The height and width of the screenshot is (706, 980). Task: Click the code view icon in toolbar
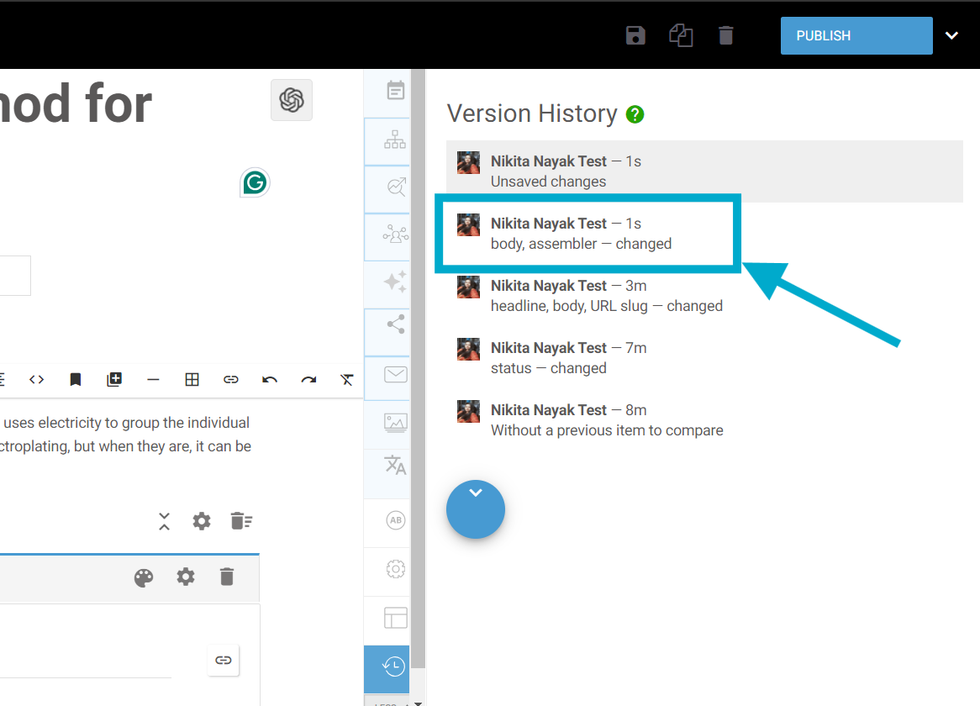pos(37,379)
